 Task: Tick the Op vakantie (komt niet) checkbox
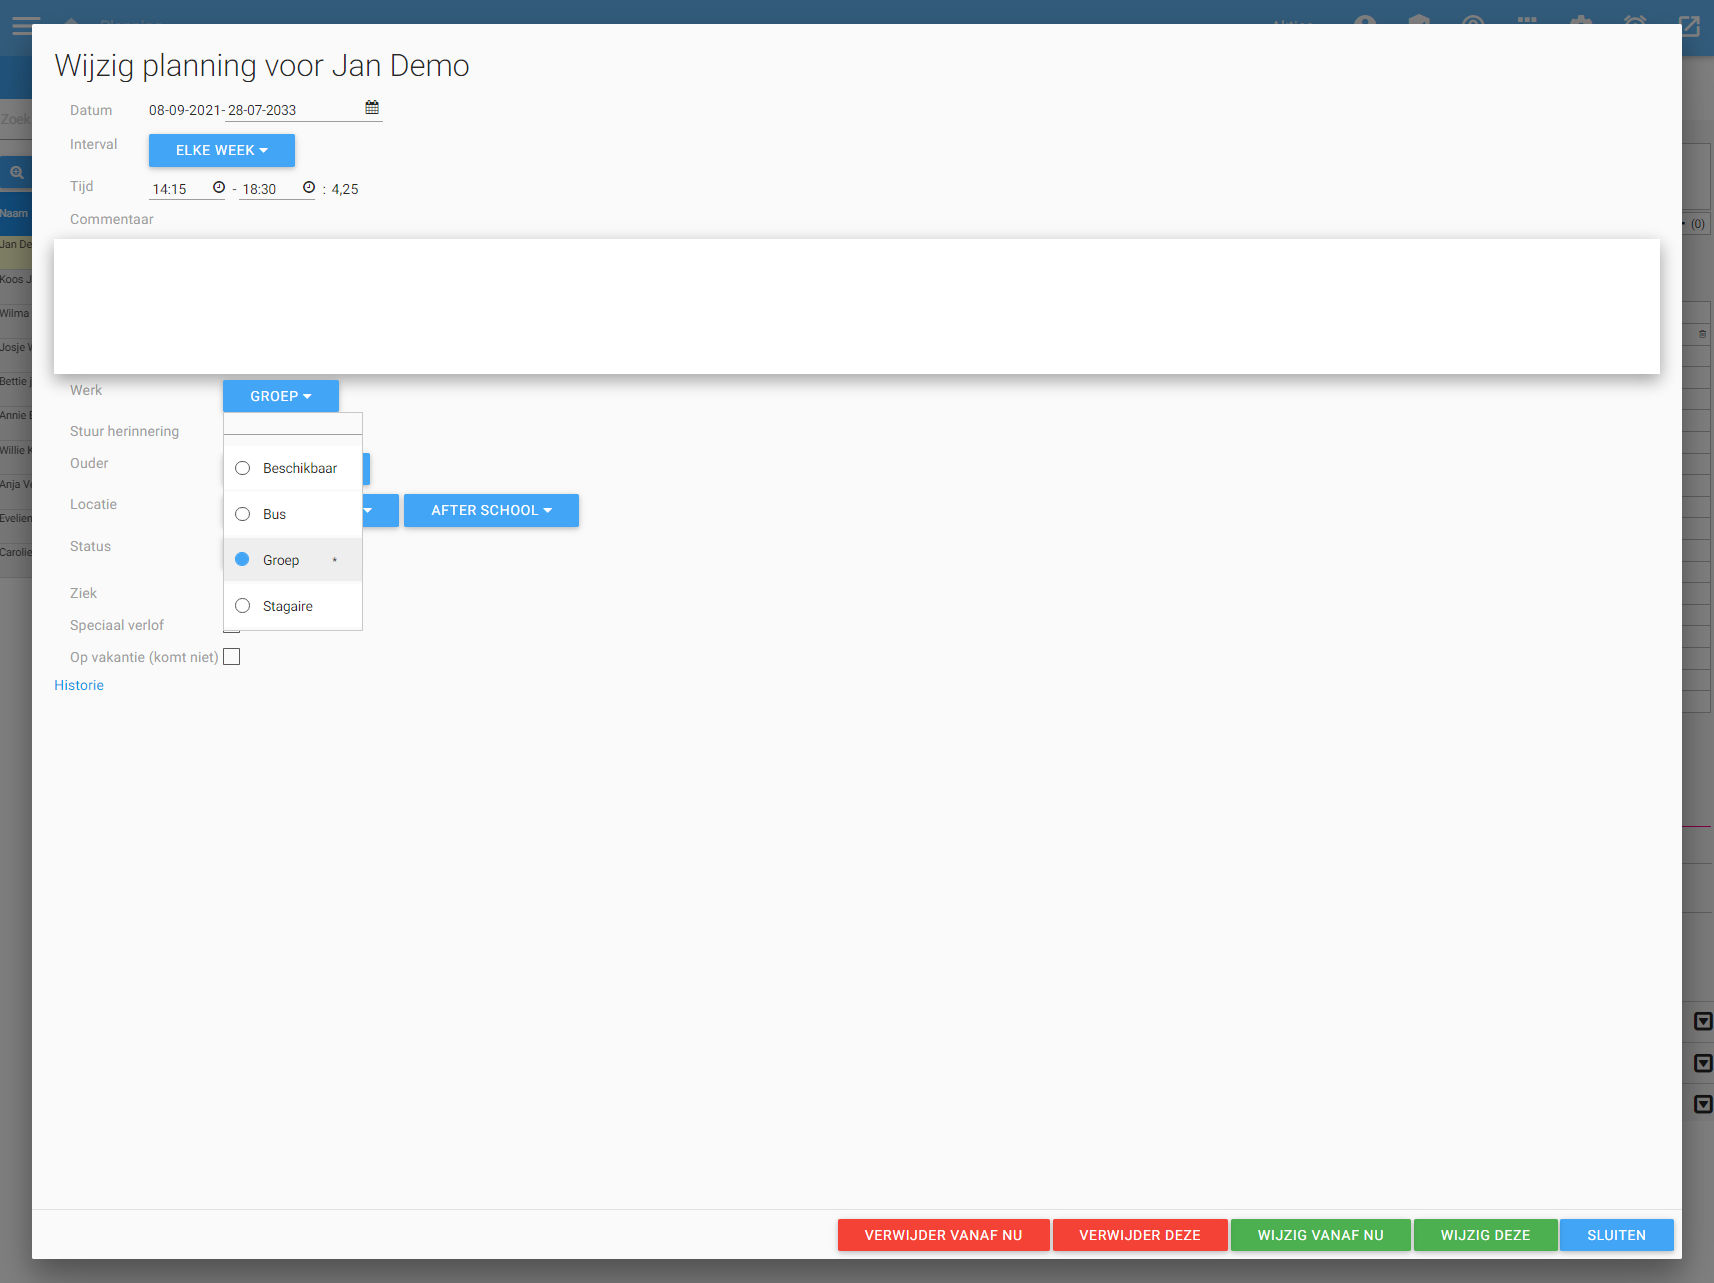click(x=232, y=657)
